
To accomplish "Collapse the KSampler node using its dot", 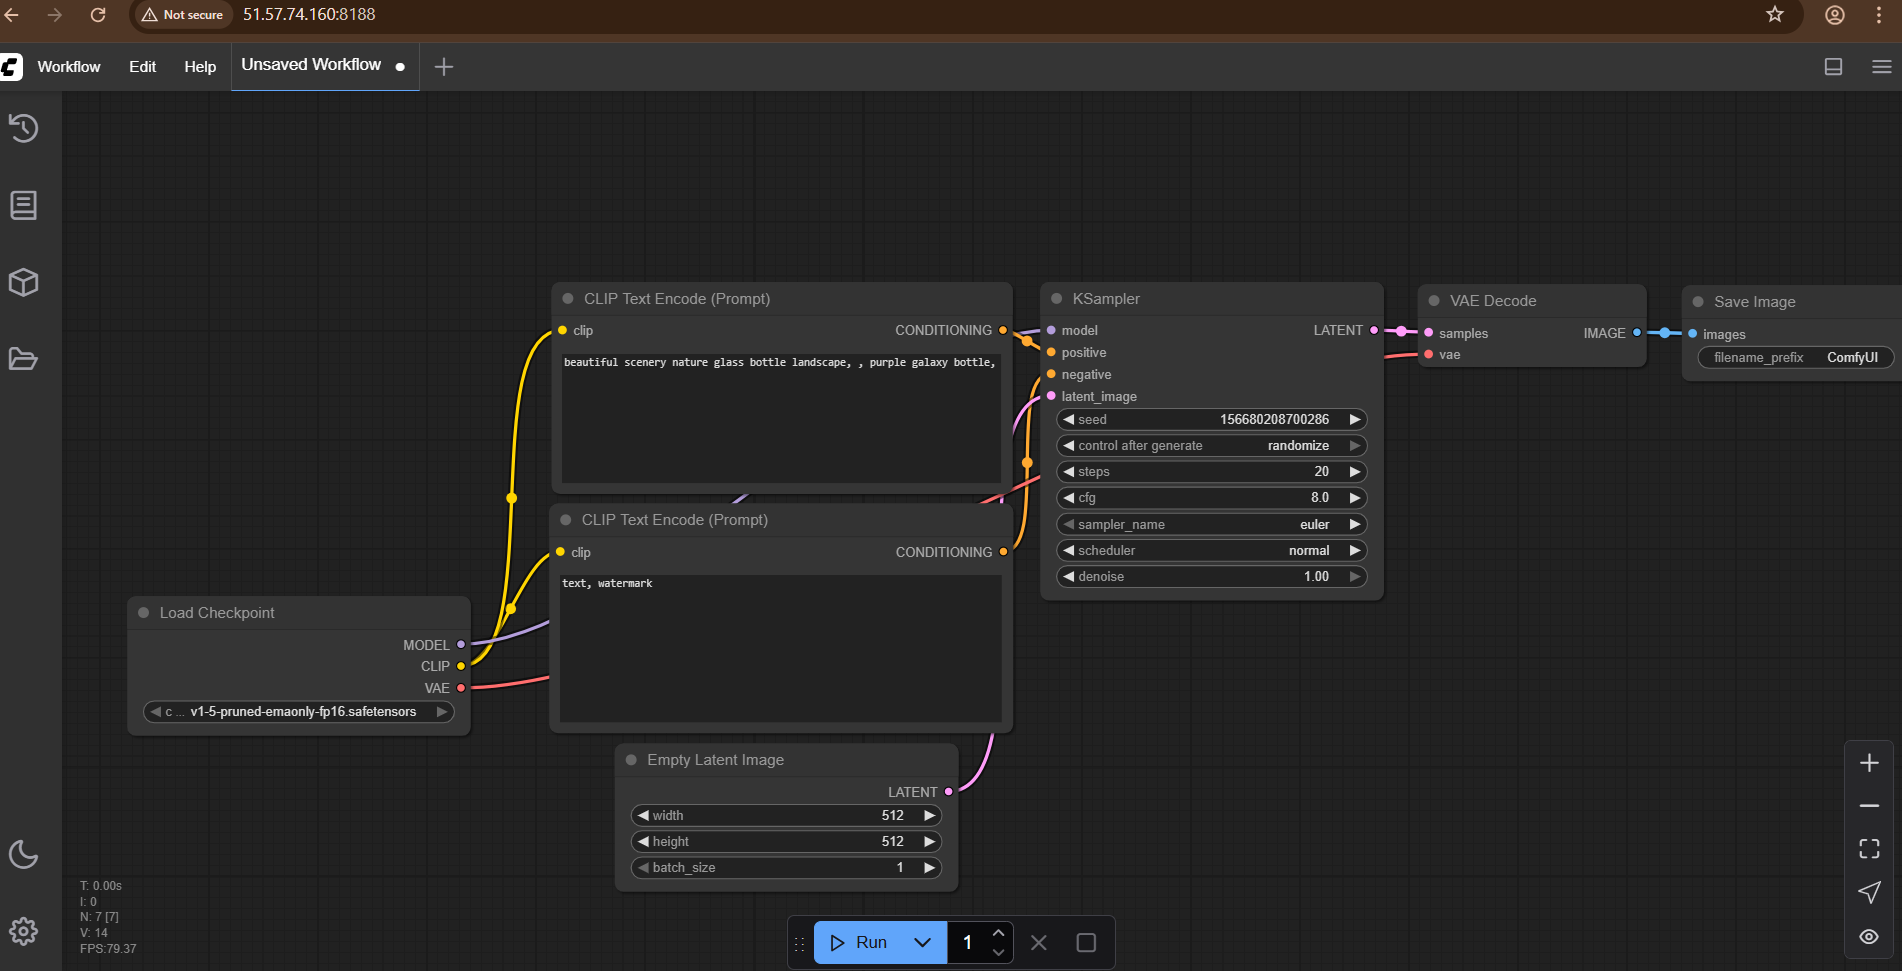I will tap(1056, 299).
